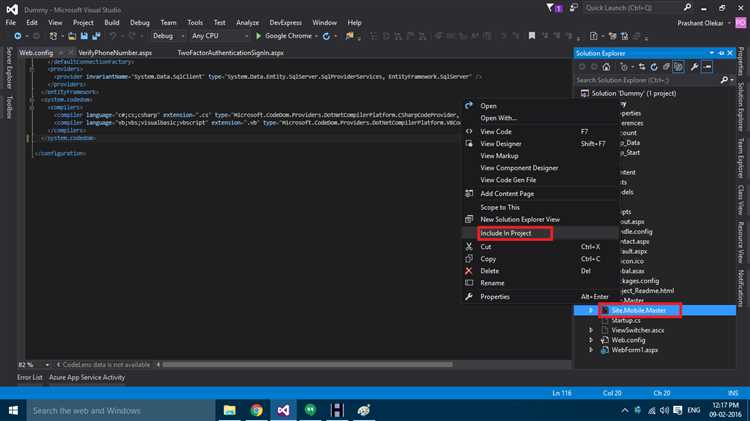This screenshot has width=750, height=421.
Task: Click Collapse All icon in Solution Explorer
Action: pos(666,67)
